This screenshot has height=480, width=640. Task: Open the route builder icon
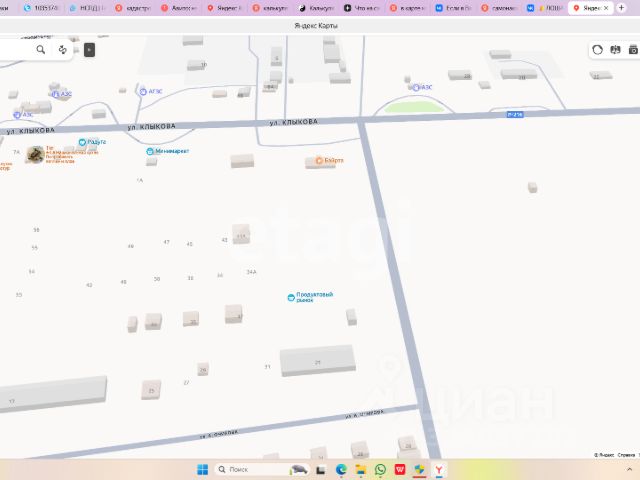tap(62, 50)
